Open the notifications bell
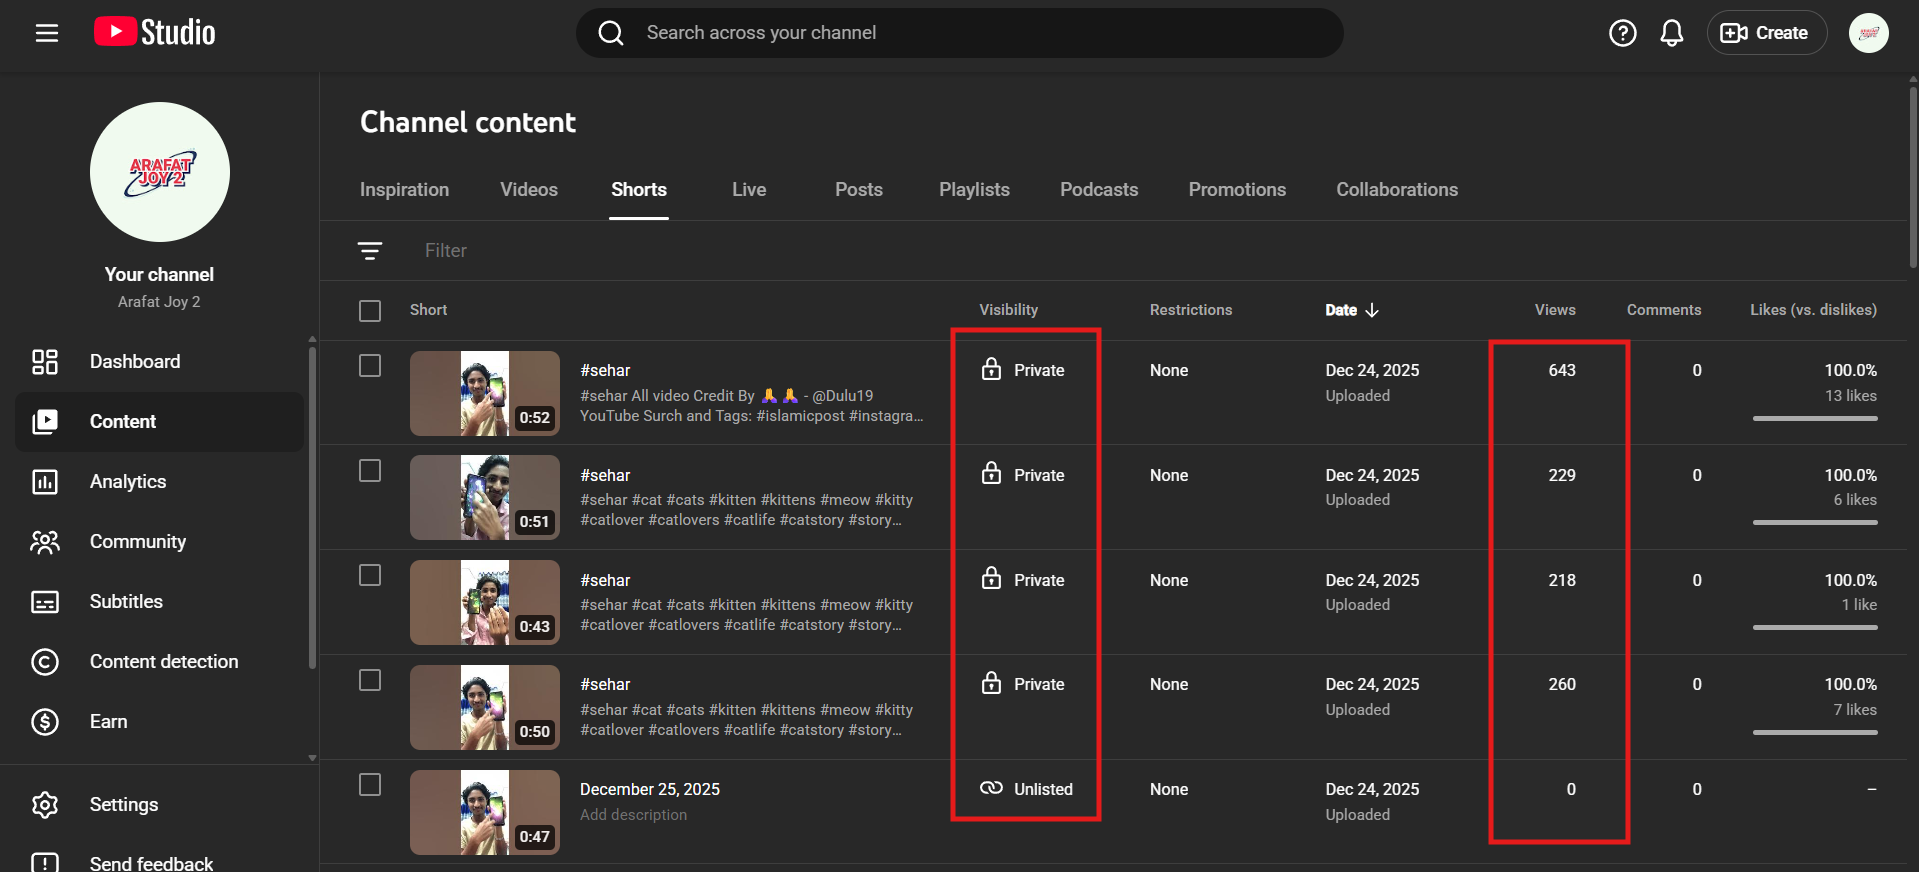 coord(1671,33)
